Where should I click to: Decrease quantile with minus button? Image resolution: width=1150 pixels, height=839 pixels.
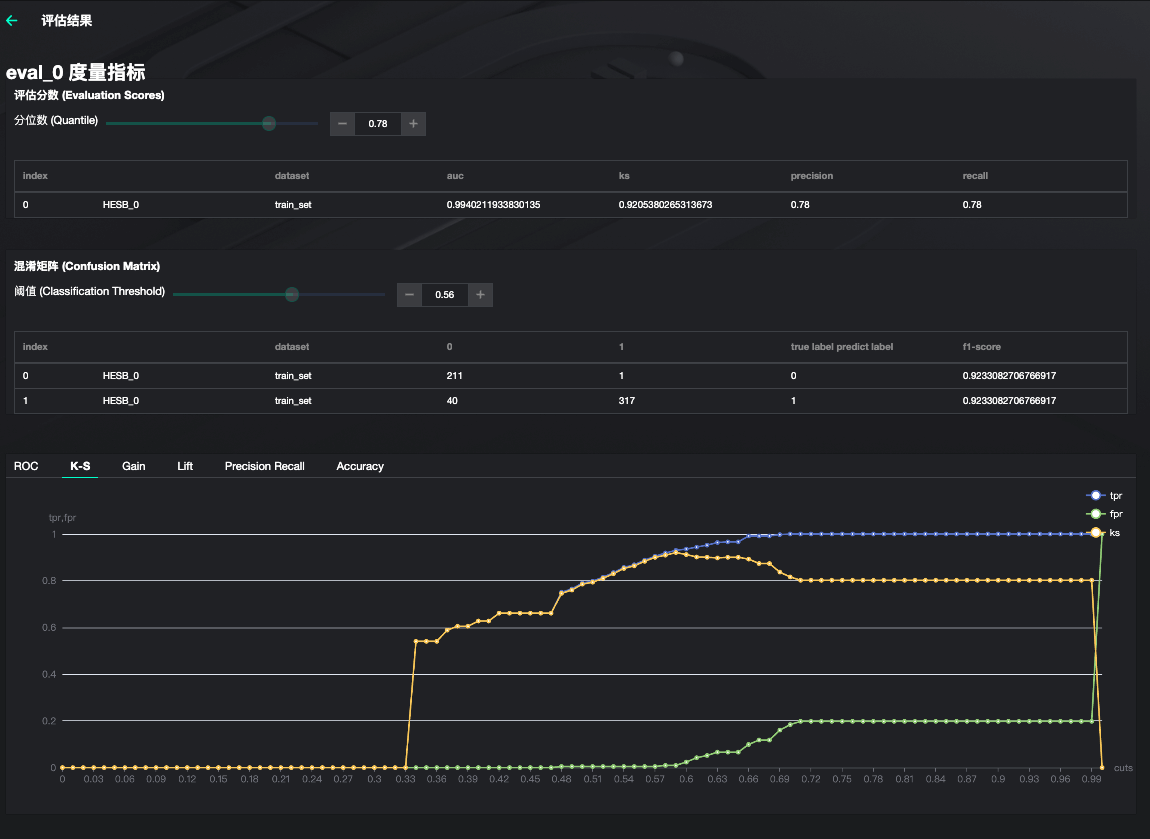[342, 124]
